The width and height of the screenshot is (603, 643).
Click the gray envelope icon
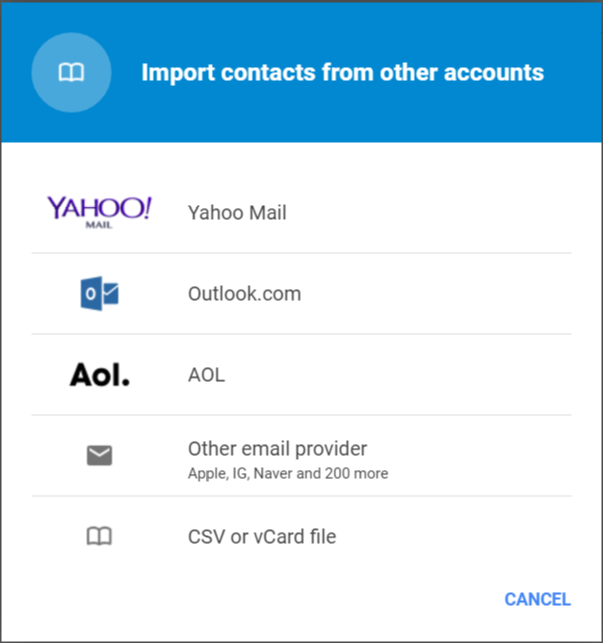(99, 456)
